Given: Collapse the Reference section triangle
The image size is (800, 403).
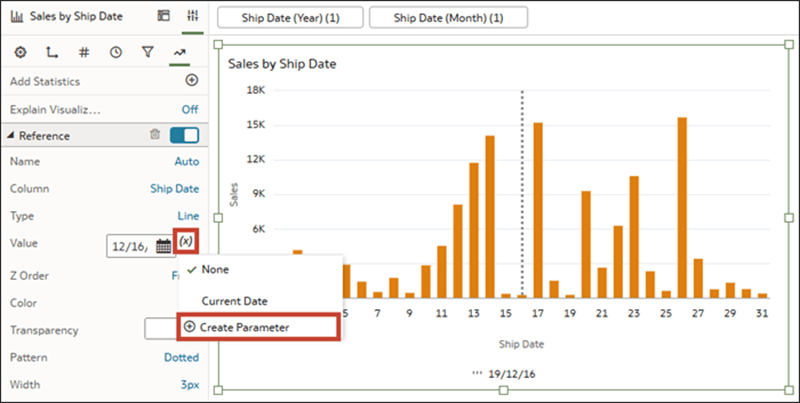Looking at the screenshot, I should (x=11, y=136).
